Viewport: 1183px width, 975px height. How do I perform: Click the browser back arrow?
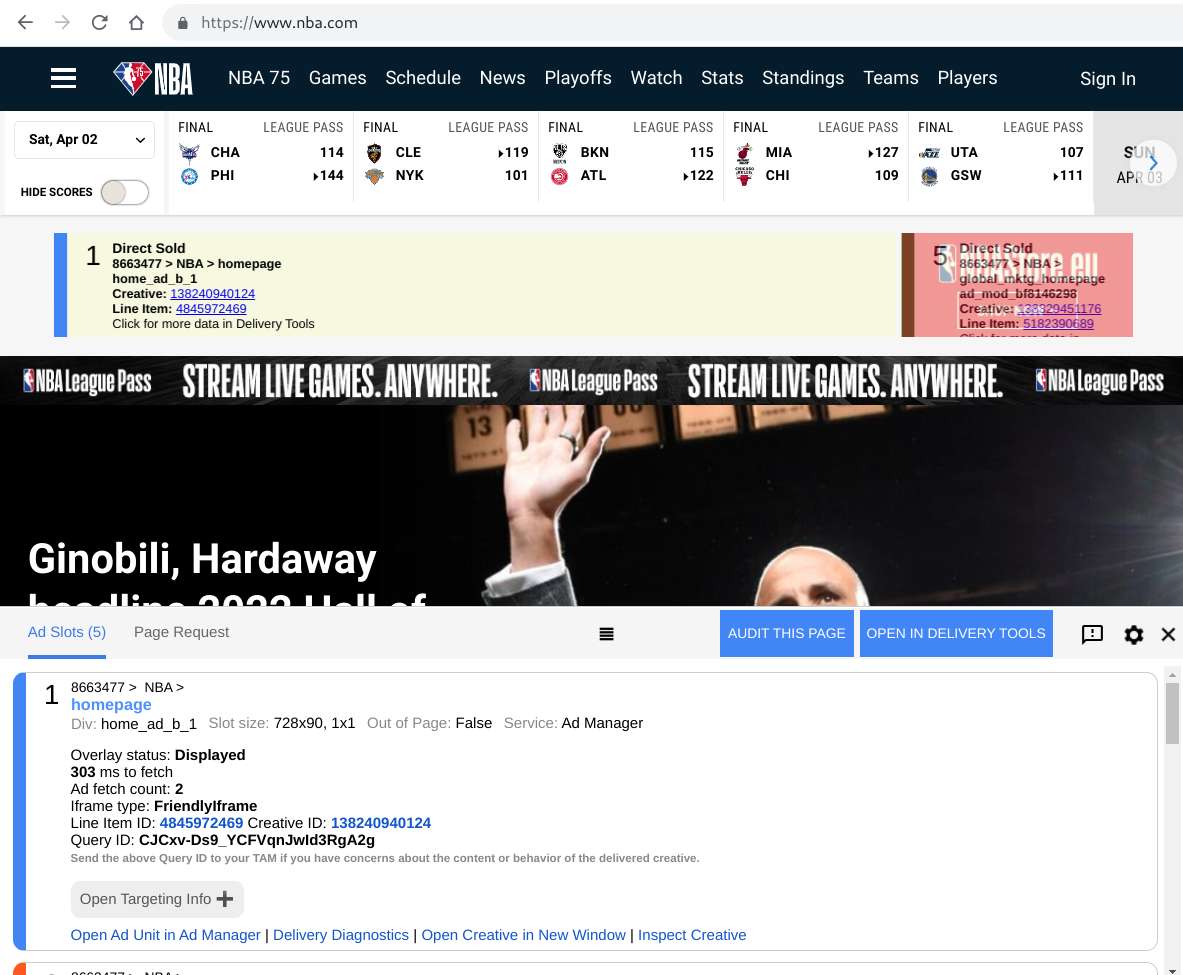(x=25, y=23)
